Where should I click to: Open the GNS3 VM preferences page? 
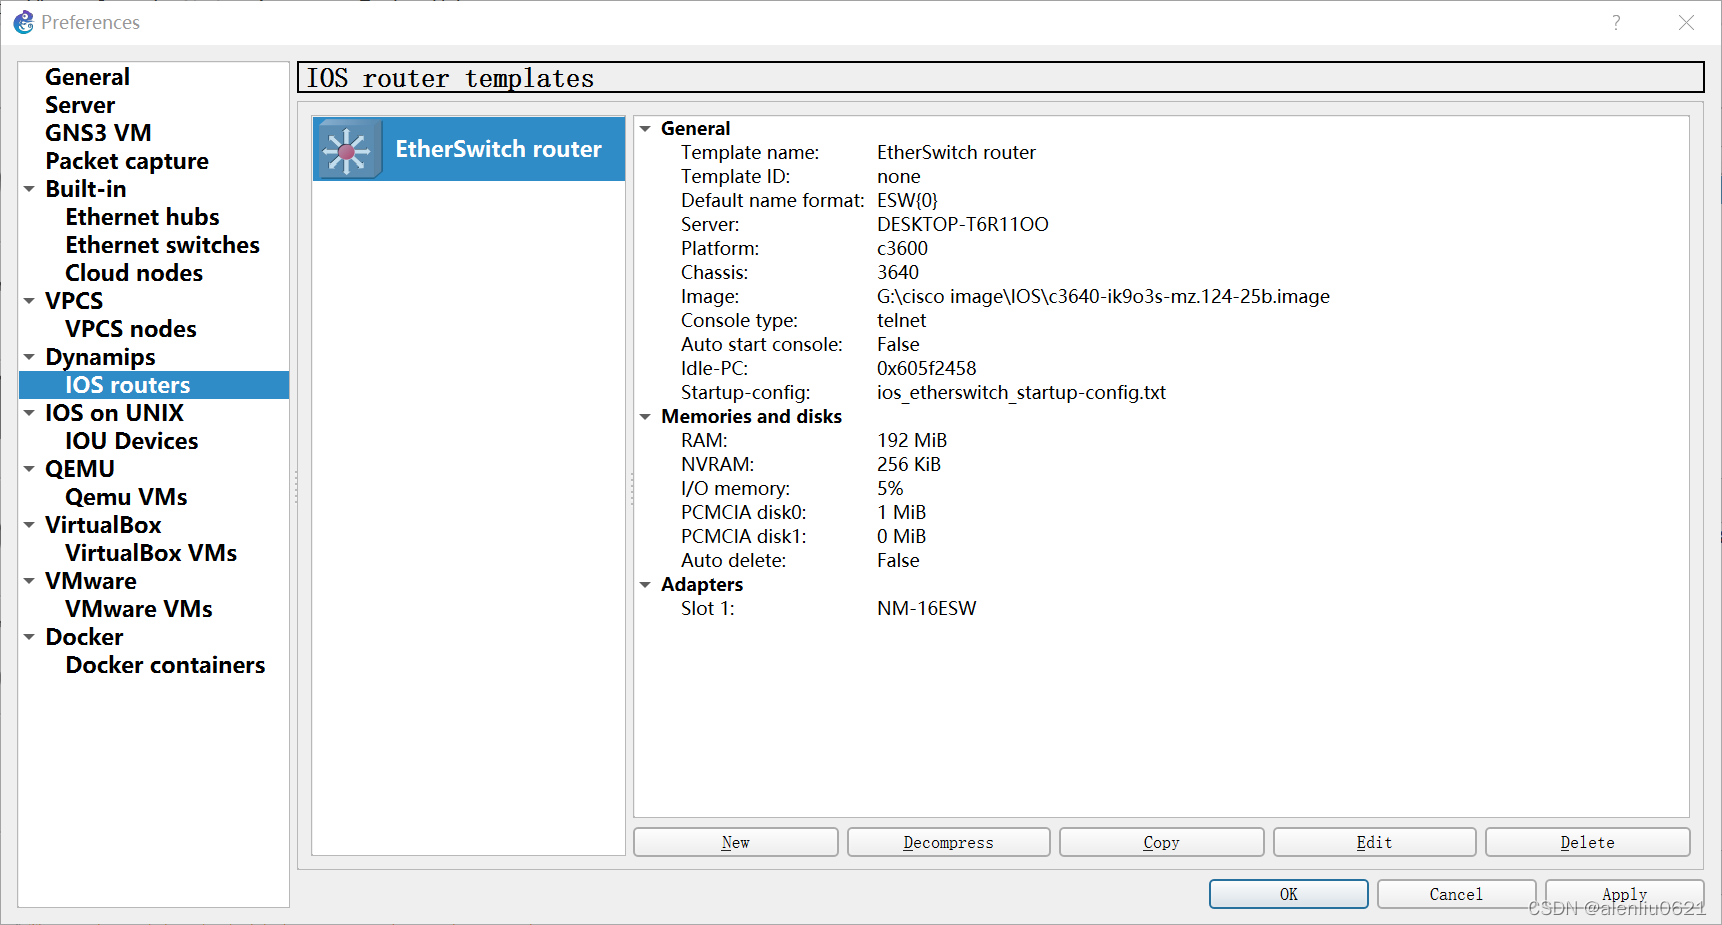(98, 133)
